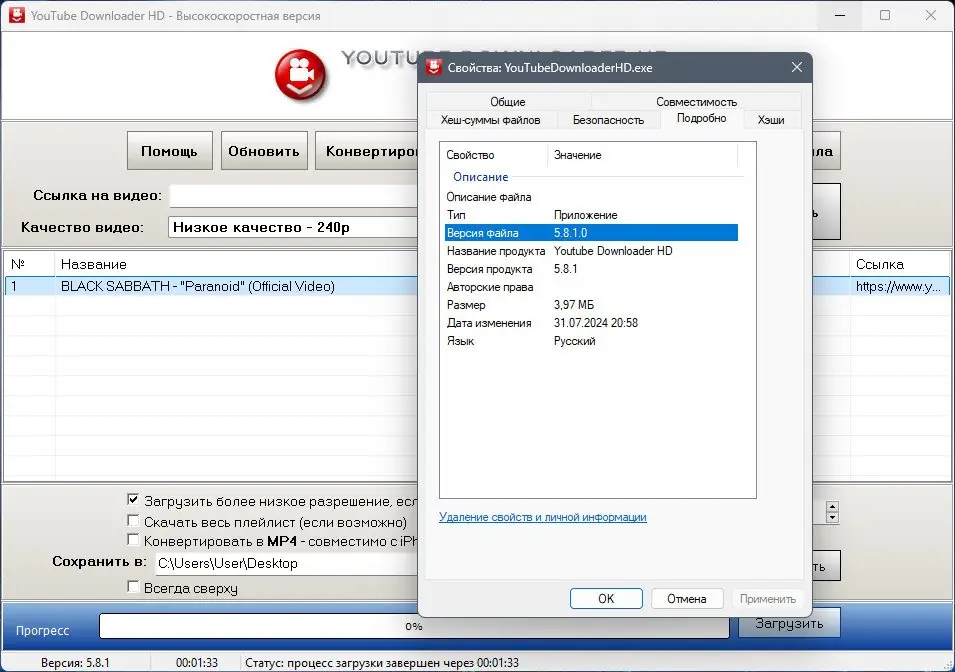The width and height of the screenshot is (955, 672).
Task: Close the properties dialog with X
Action: pos(797,67)
